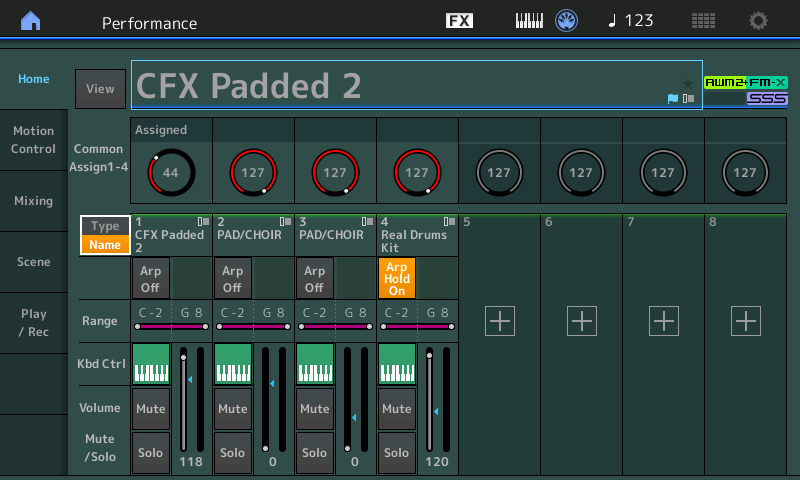This screenshot has height=480, width=800.
Task: Mute Part 1 CFX Padded 2
Action: [151, 408]
